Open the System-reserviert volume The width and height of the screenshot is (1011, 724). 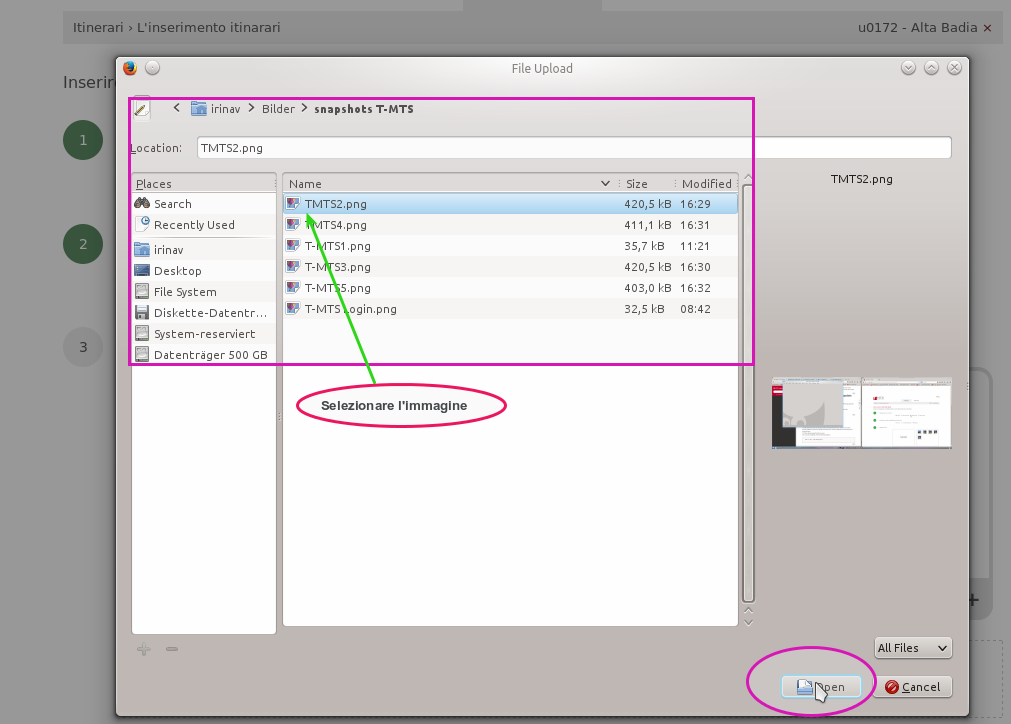click(x=204, y=334)
